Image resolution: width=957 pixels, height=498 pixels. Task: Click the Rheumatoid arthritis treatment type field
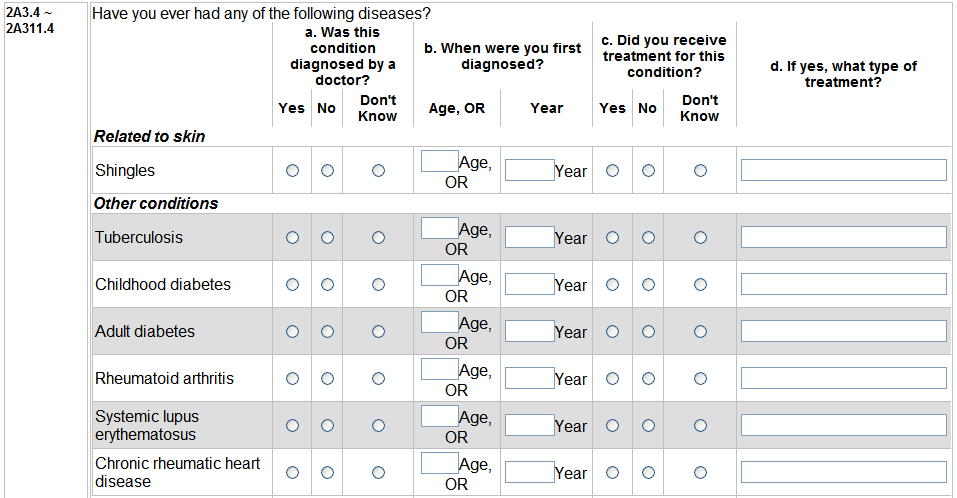(x=843, y=378)
